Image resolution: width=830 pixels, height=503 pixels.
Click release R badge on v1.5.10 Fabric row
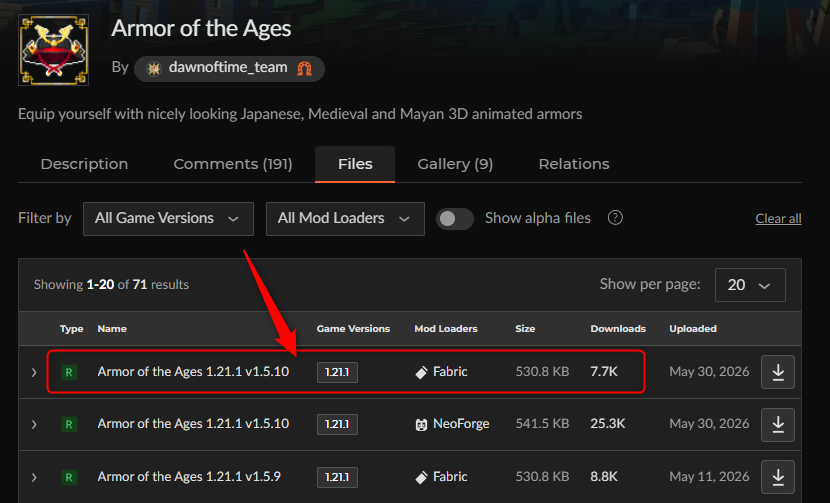[69, 372]
